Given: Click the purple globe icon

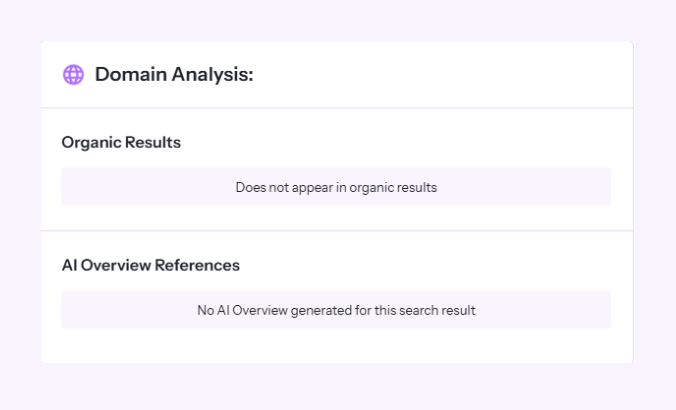Looking at the screenshot, I should 73,75.
